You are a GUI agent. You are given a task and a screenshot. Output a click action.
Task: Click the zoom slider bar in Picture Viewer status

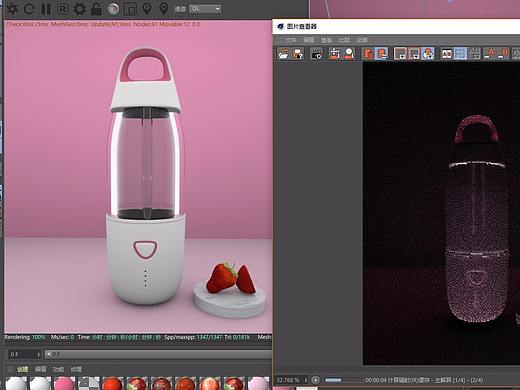pos(343,380)
